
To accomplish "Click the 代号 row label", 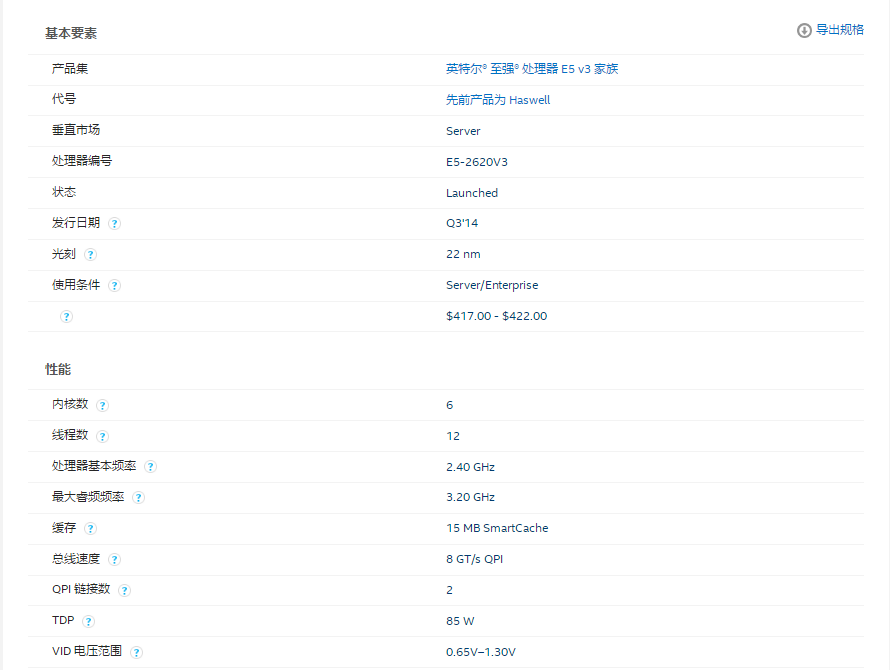I will pos(64,99).
